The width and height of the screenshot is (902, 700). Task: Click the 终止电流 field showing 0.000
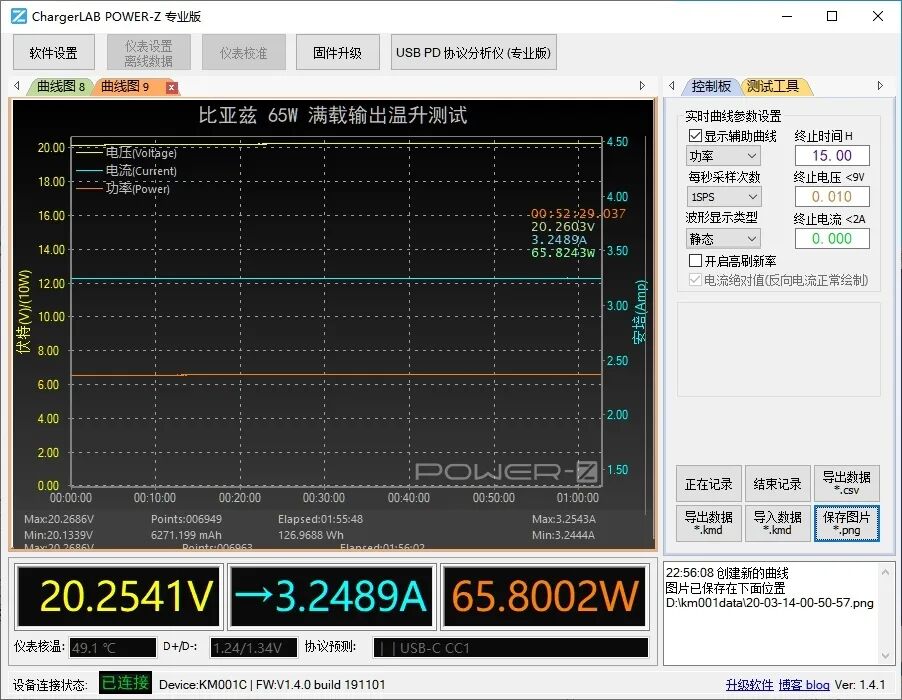click(832, 238)
